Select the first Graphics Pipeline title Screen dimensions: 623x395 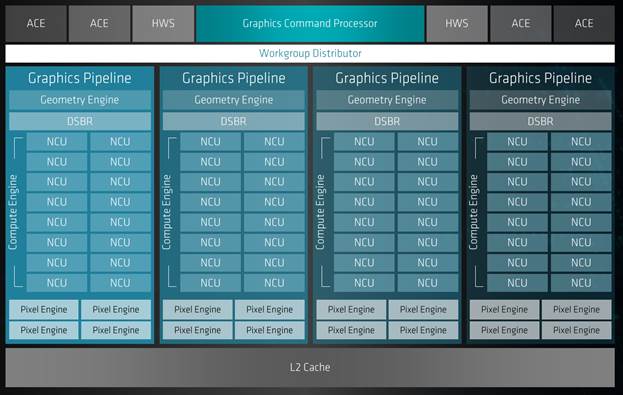(x=79, y=78)
